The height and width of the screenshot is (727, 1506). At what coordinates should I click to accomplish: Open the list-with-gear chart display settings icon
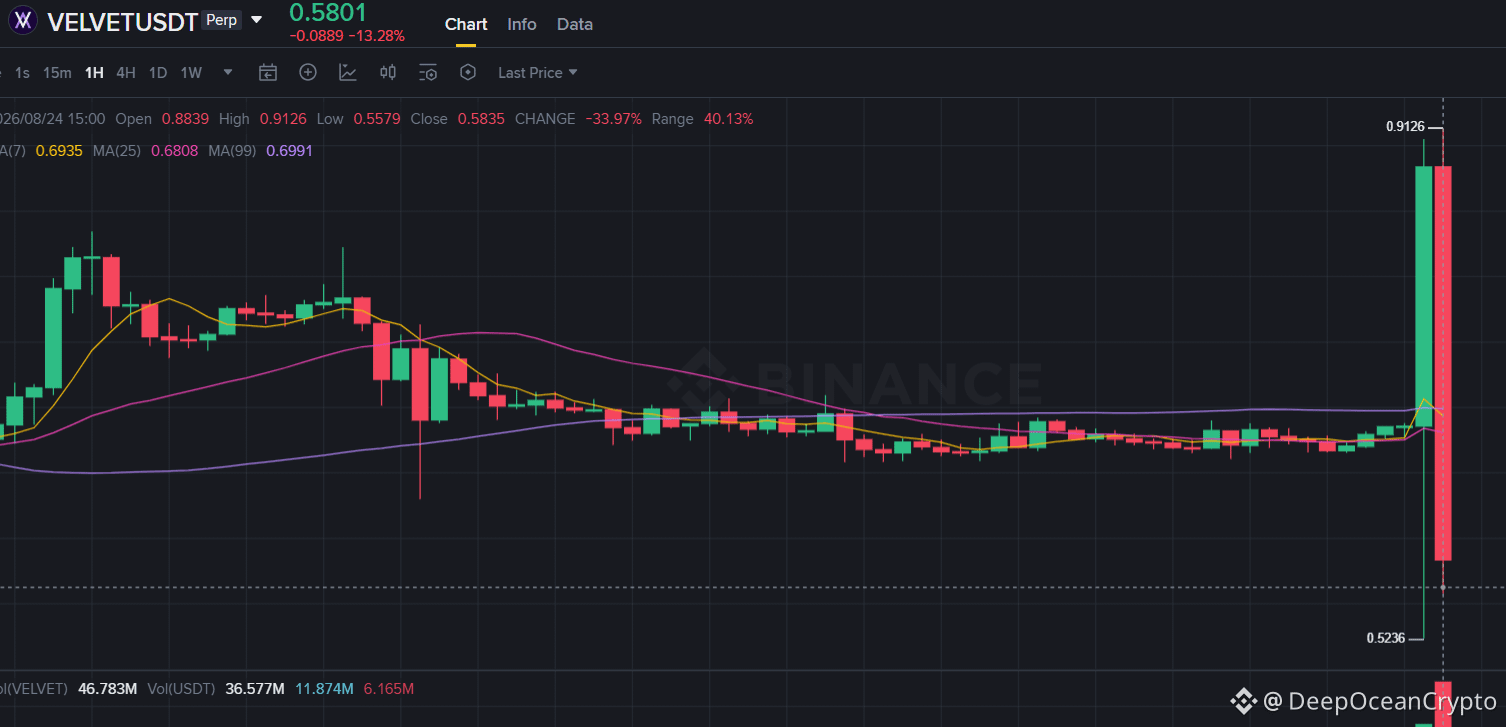[x=428, y=72]
